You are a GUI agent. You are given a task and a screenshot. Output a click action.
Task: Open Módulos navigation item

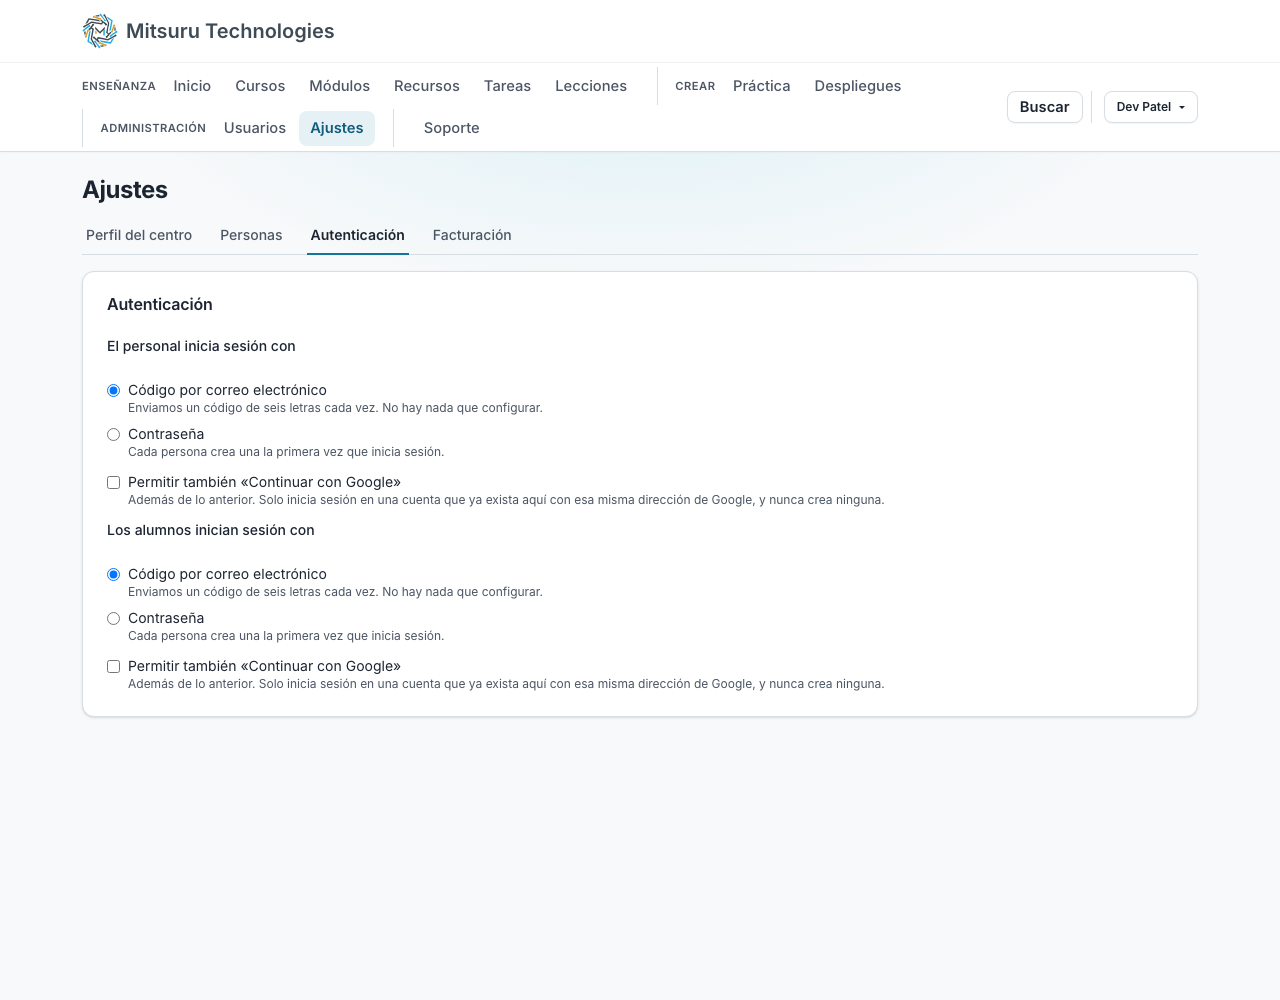tap(339, 86)
